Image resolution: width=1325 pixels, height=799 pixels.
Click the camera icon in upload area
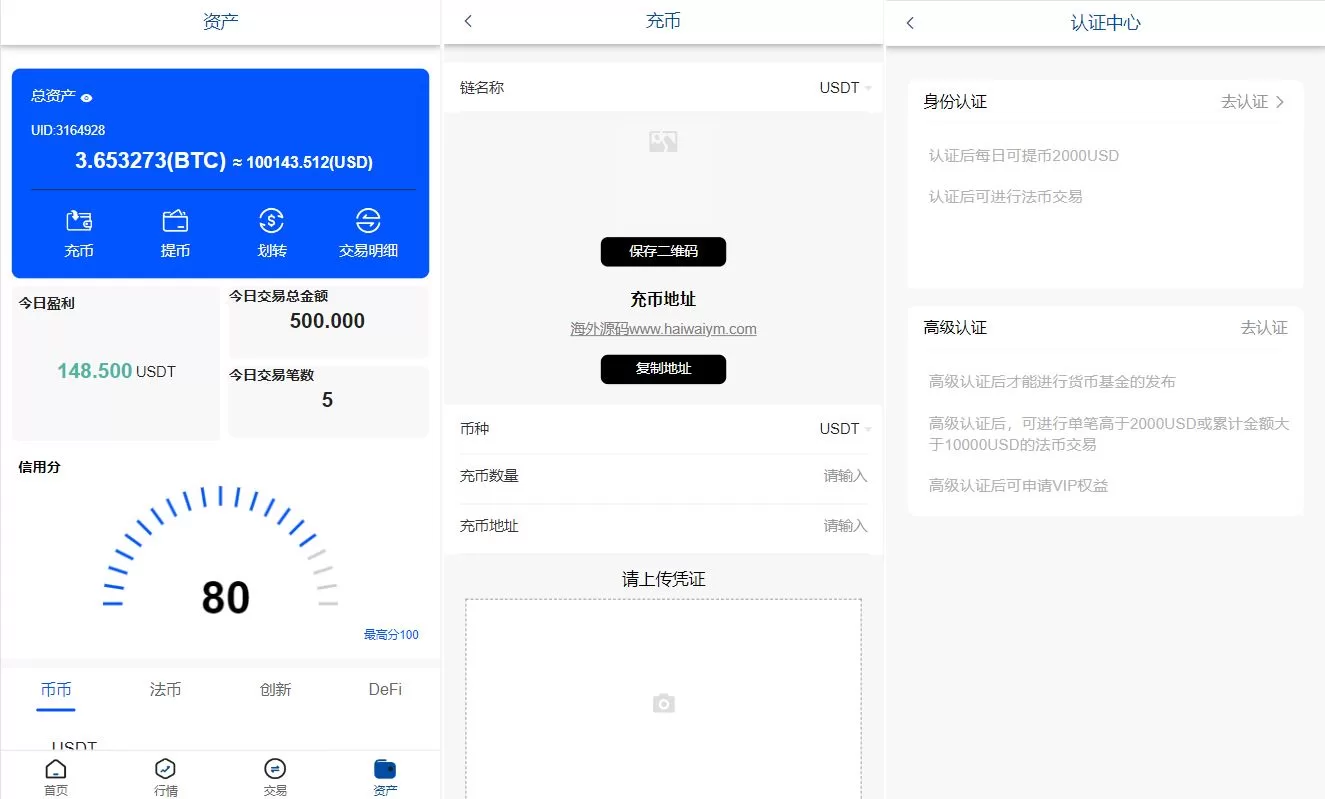[663, 704]
